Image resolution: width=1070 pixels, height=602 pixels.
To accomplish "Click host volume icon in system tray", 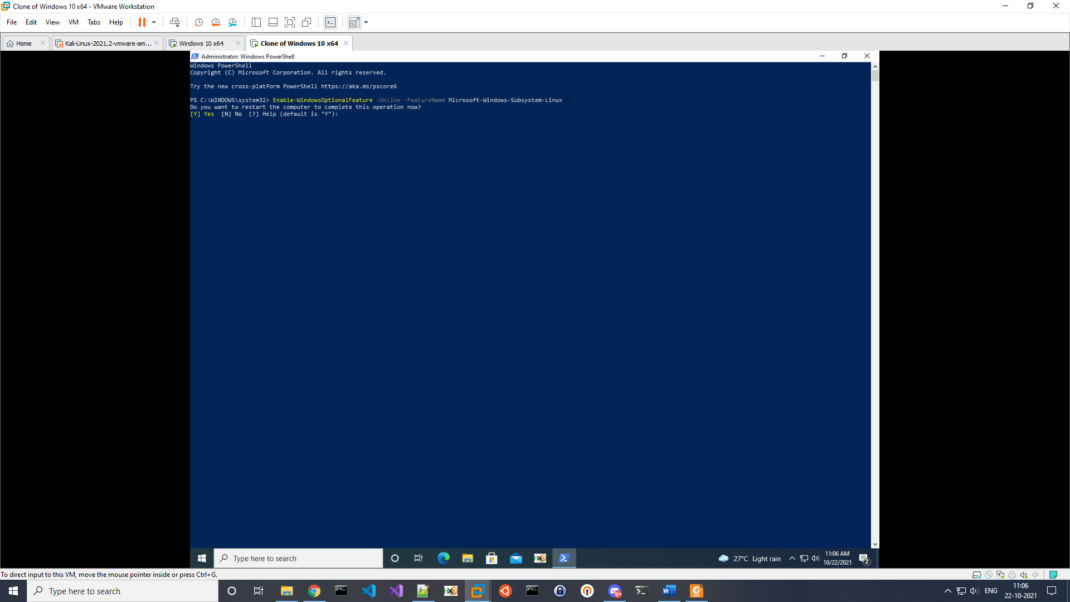I will tap(974, 591).
